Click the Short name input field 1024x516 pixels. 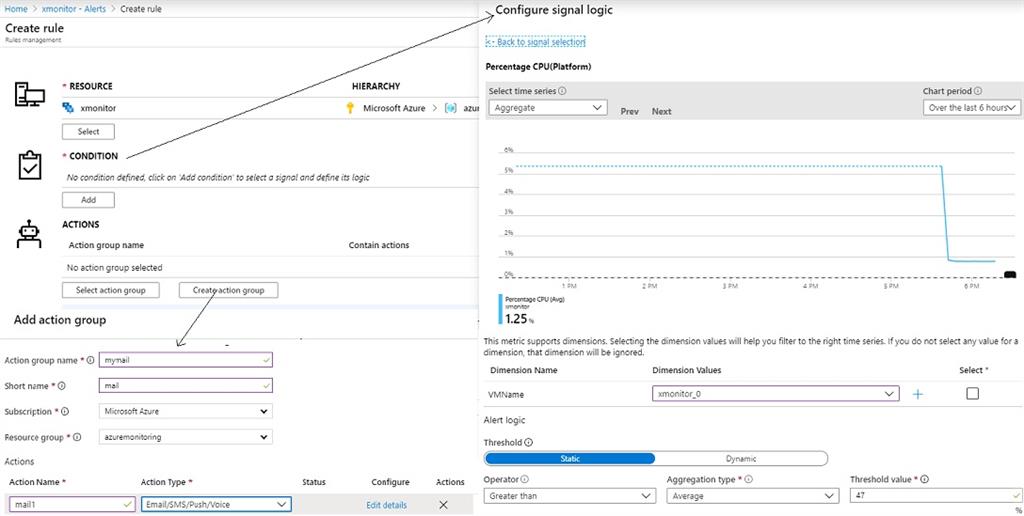[185, 385]
